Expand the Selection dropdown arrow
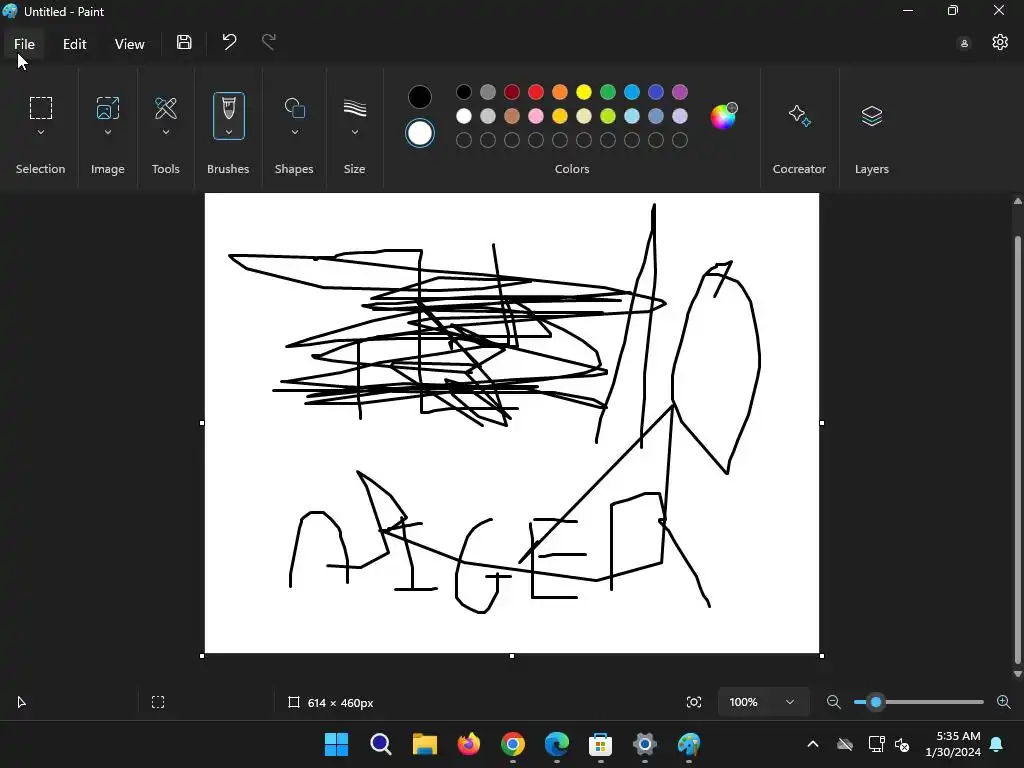The height and width of the screenshot is (768, 1024). coord(40,132)
